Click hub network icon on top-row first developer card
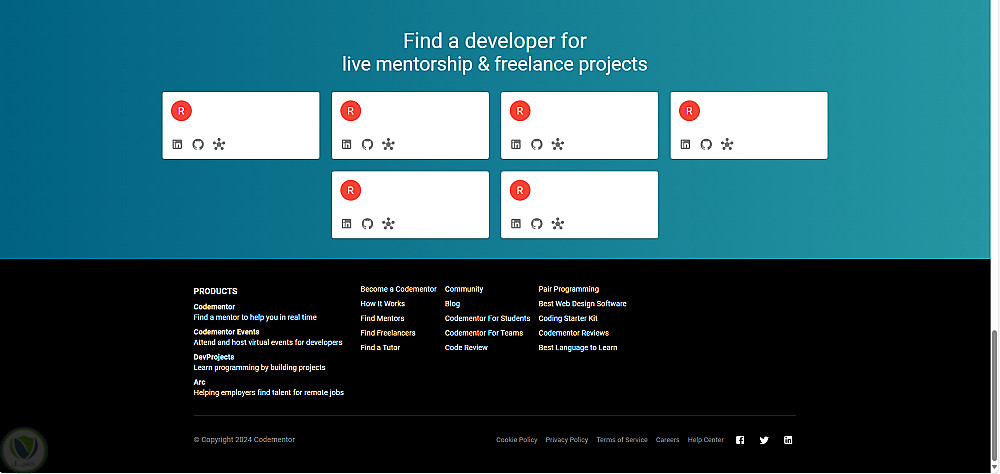Screen dimensions: 1000x474 [219, 144]
